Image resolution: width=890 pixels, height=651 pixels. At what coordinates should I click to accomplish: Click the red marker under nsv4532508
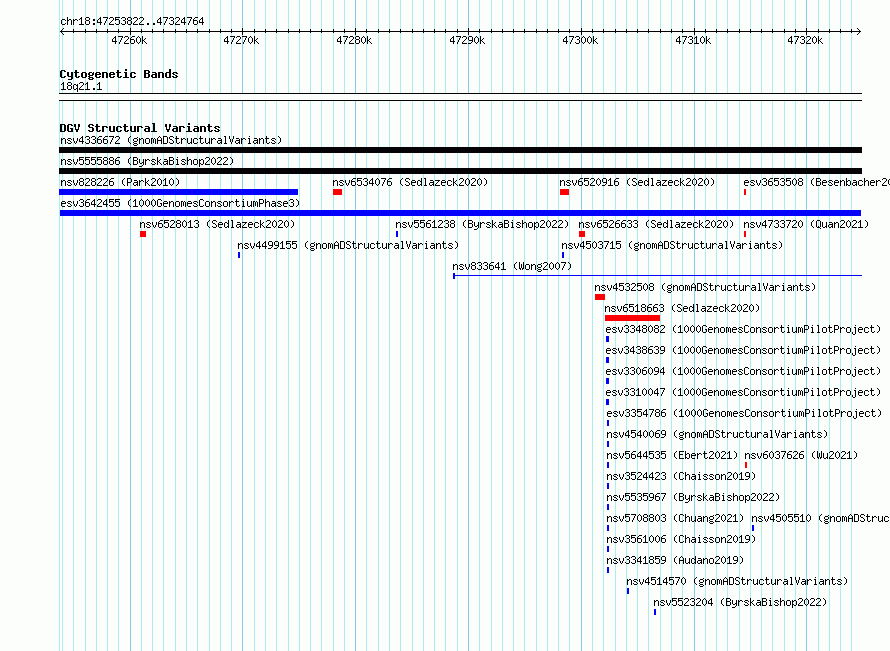(600, 297)
